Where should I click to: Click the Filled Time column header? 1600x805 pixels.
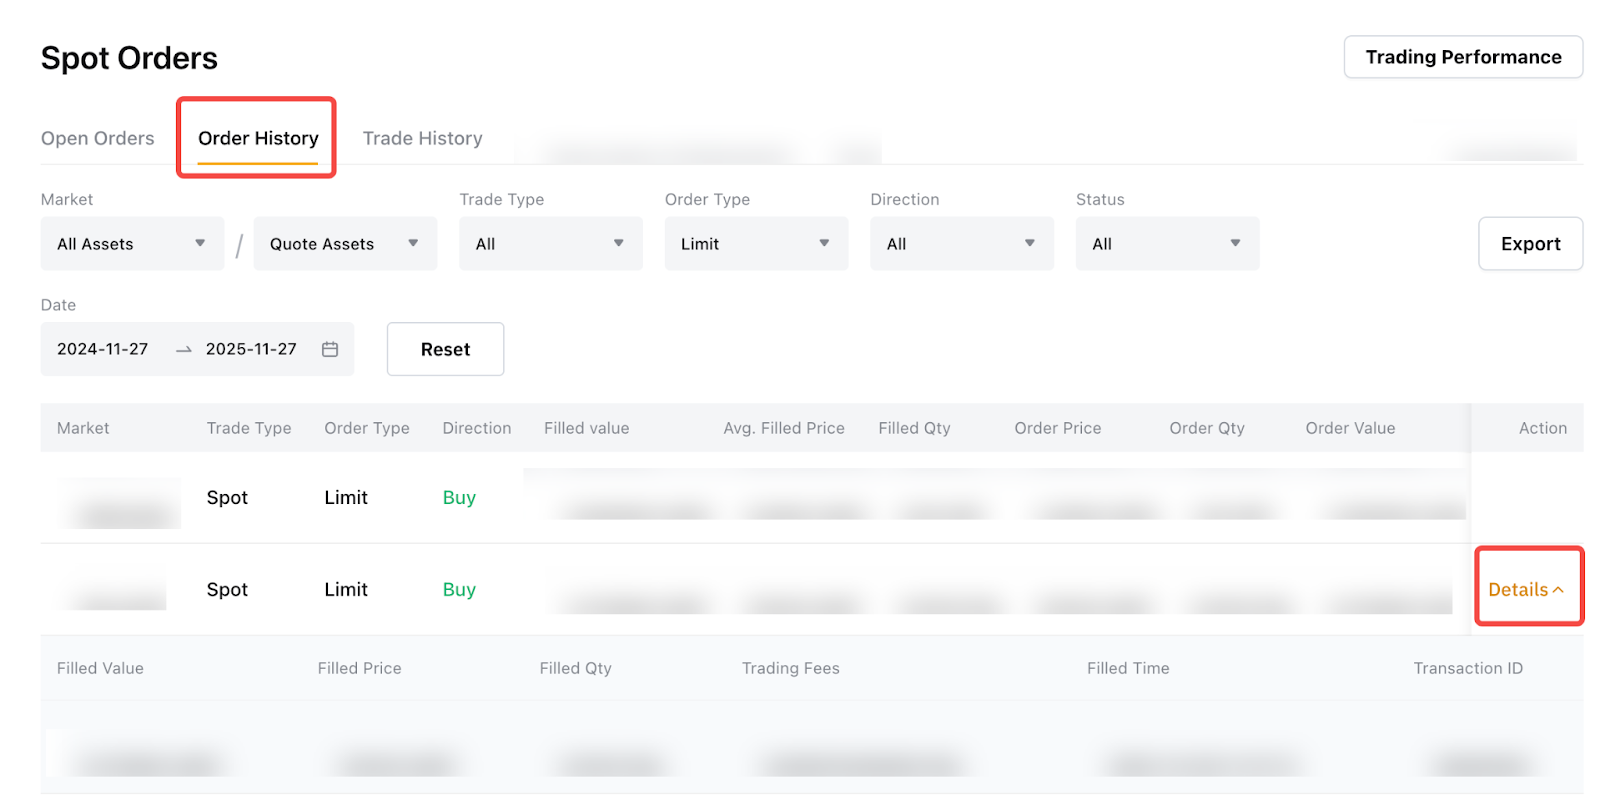coord(1128,668)
